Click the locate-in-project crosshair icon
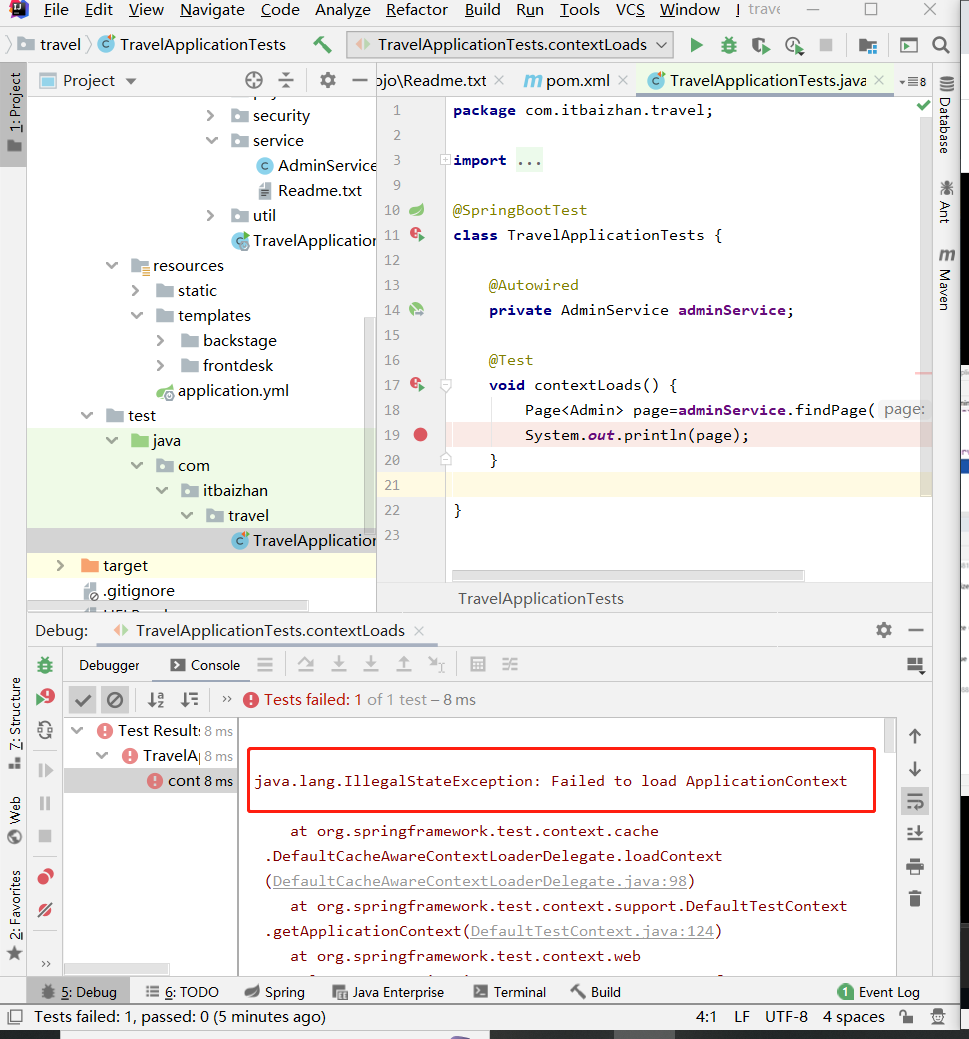Screen dimensions: 969x1039 (254, 81)
